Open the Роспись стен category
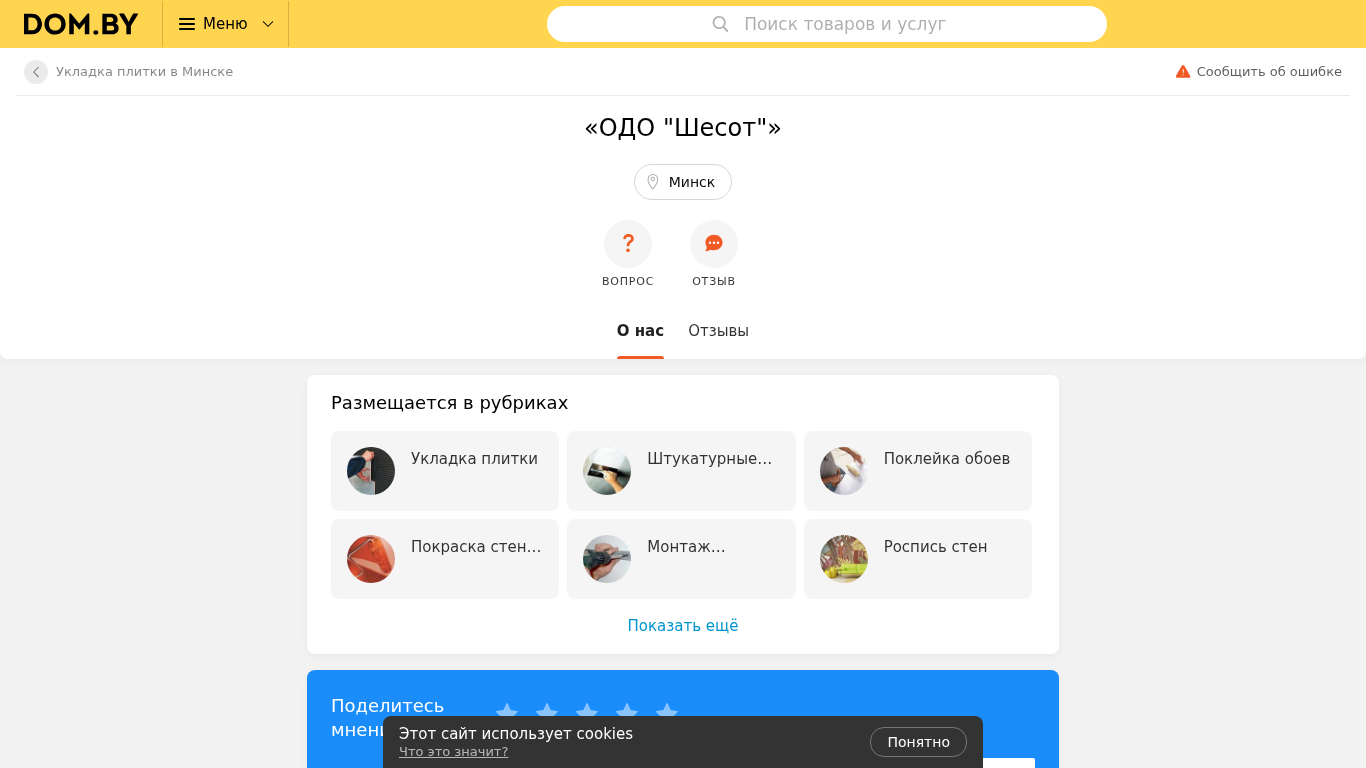 click(x=918, y=559)
